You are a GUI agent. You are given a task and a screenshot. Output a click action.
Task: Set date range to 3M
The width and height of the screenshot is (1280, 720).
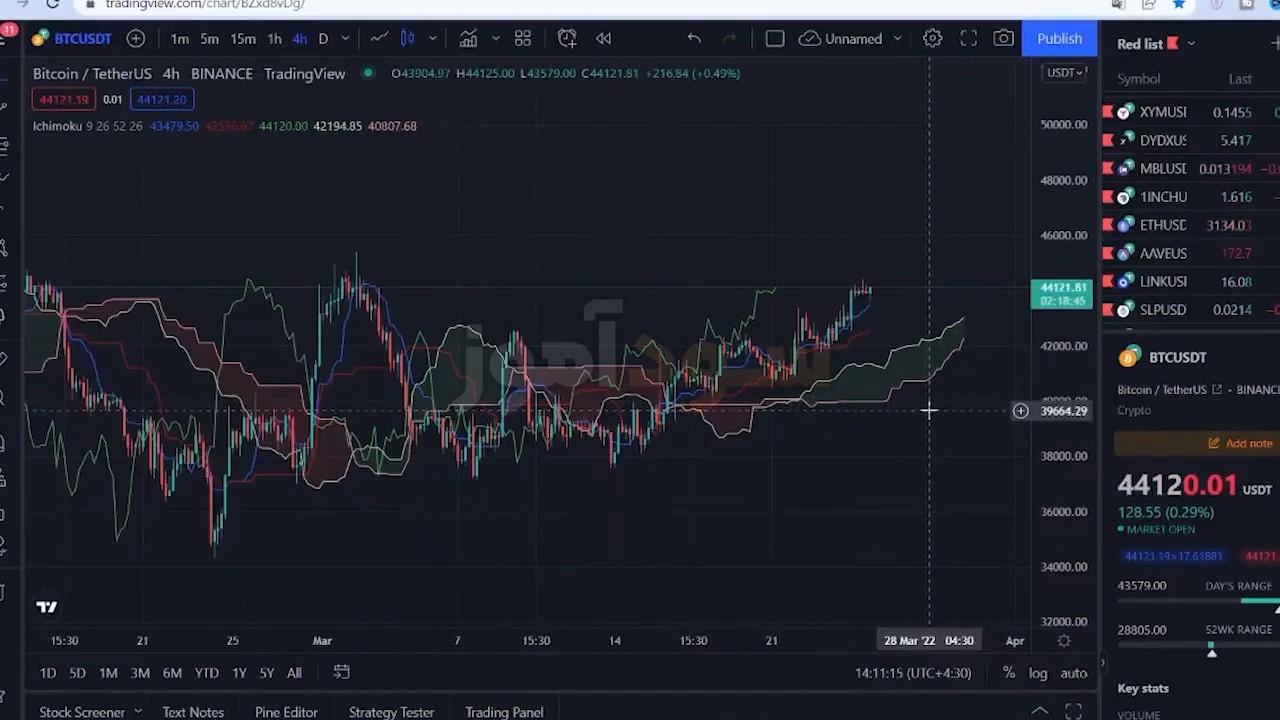point(140,673)
